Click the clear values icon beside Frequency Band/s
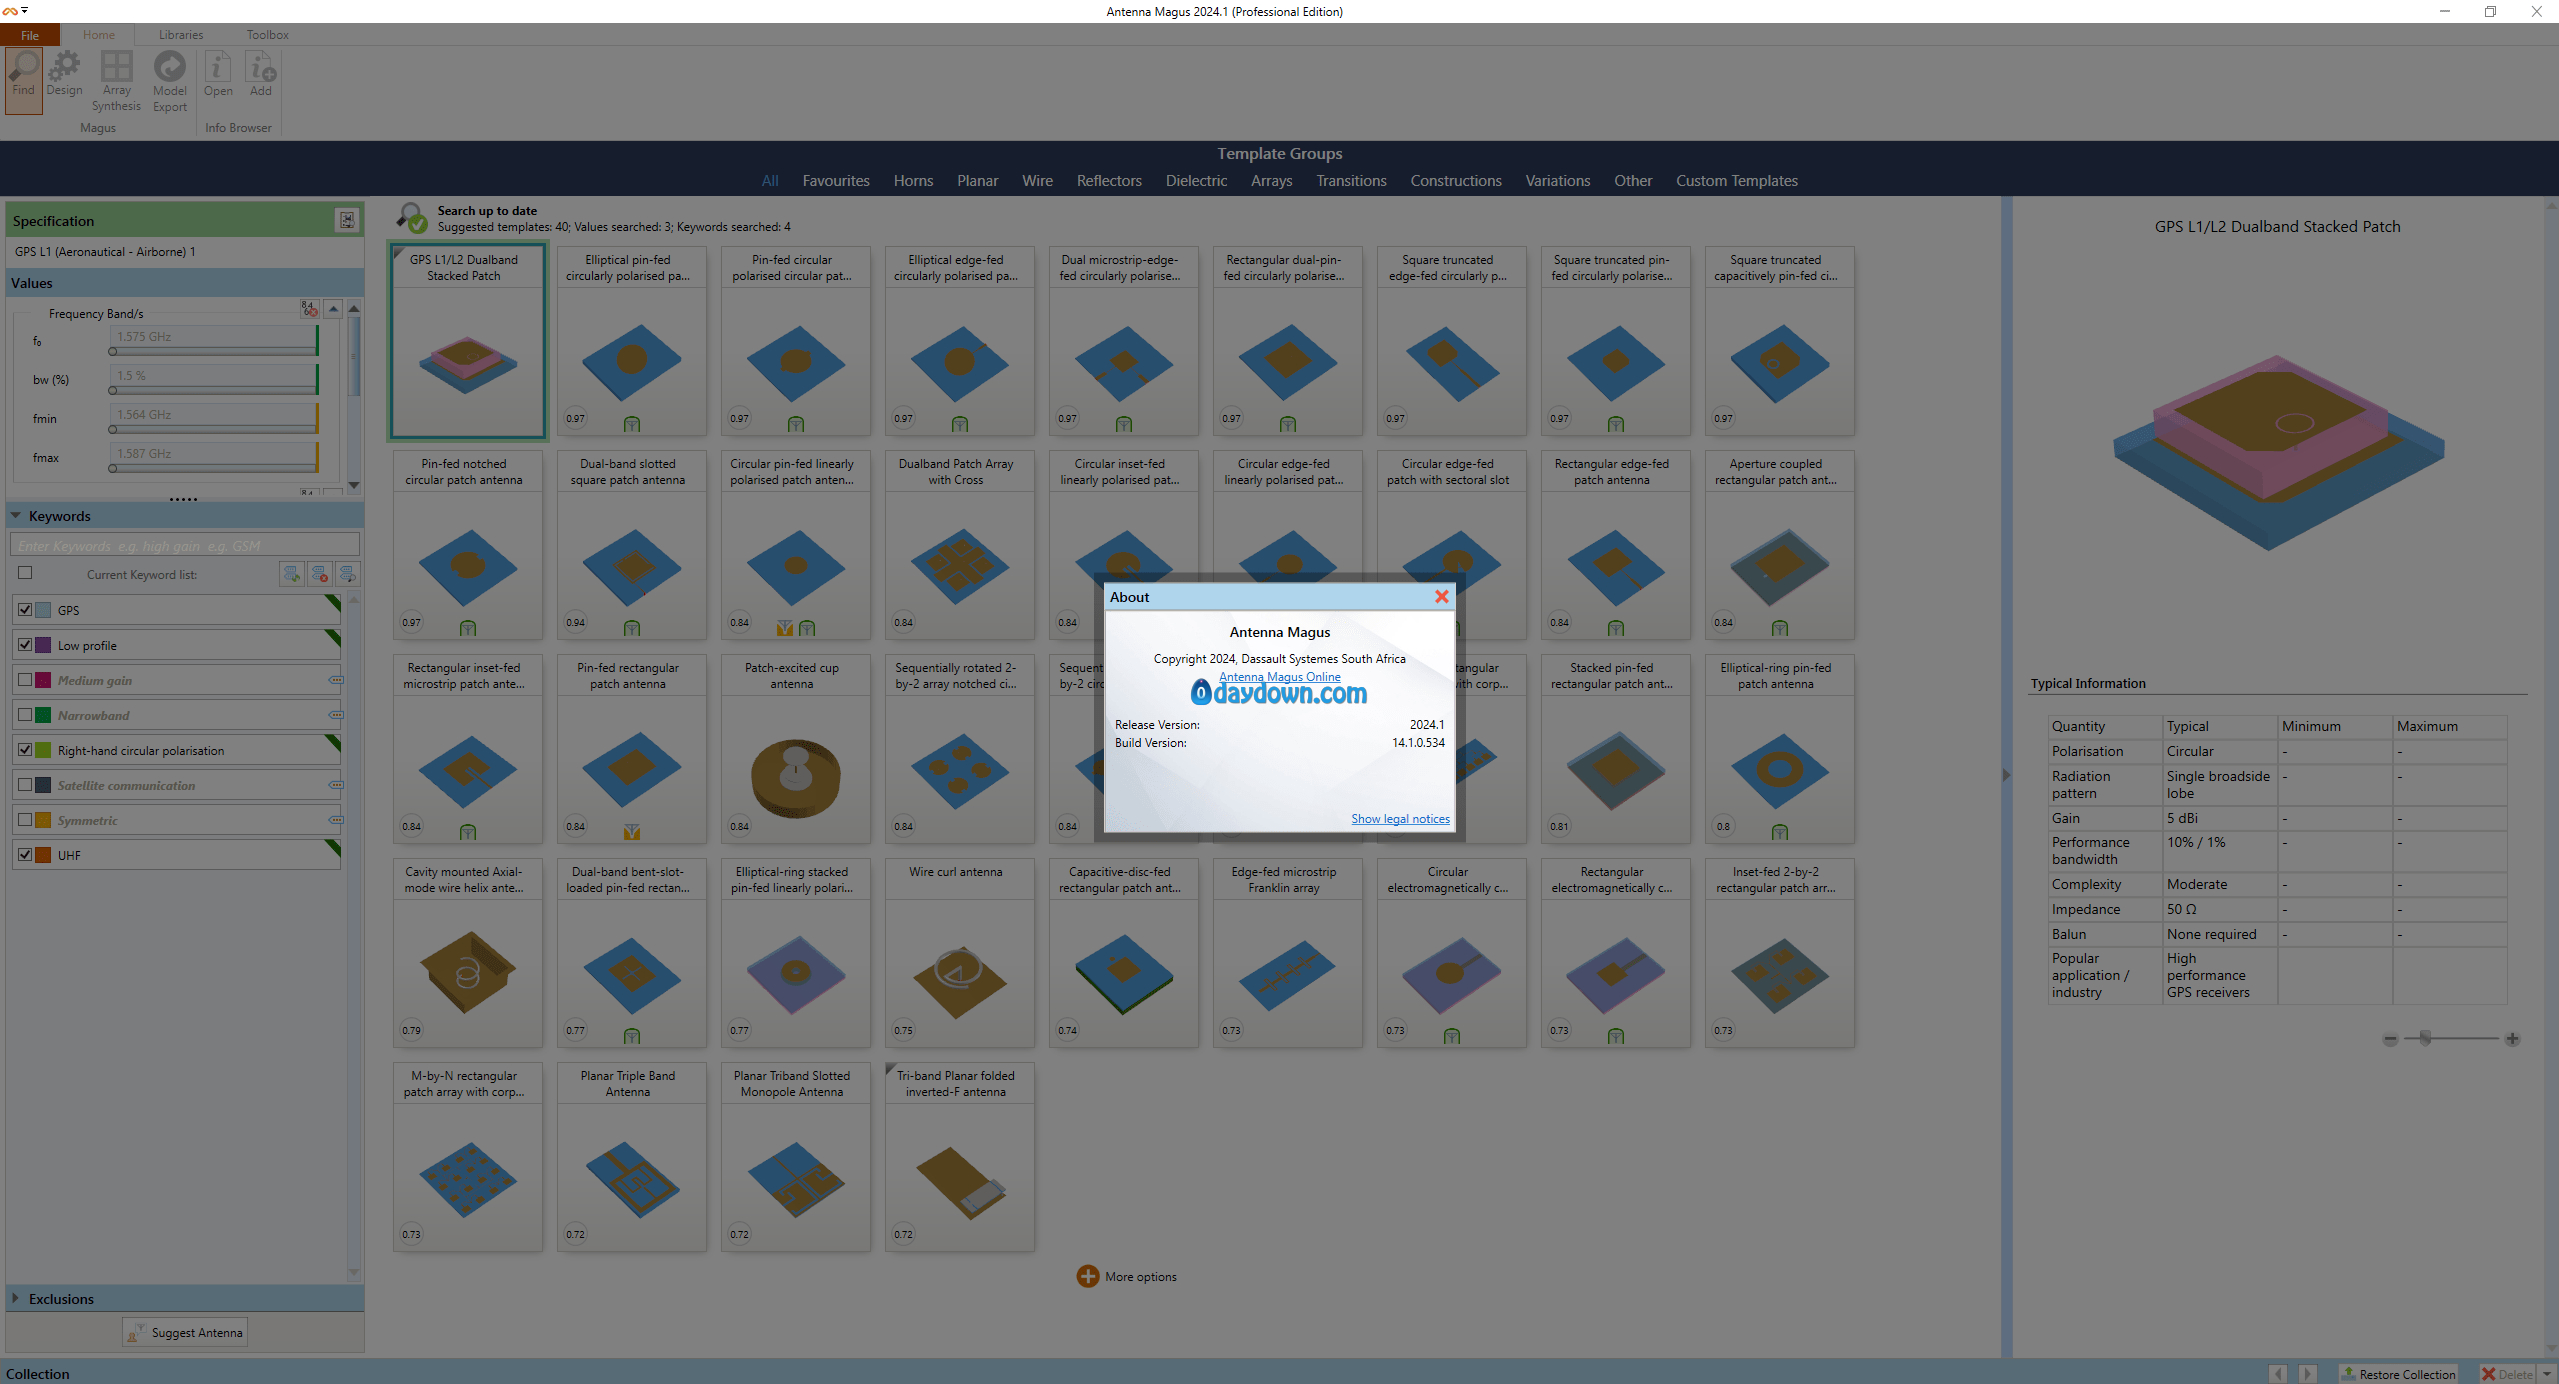The height and width of the screenshot is (1384, 2559). (309, 309)
